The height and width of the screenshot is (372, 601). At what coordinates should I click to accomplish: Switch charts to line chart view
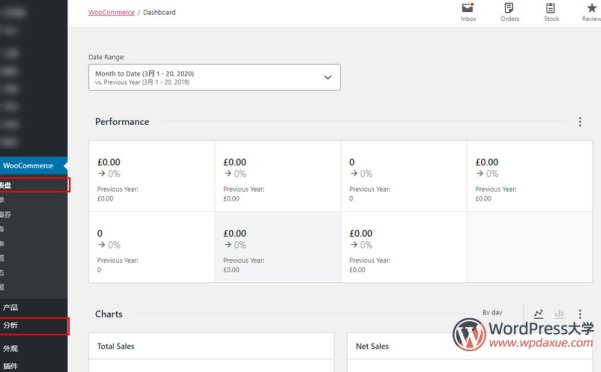click(x=539, y=314)
